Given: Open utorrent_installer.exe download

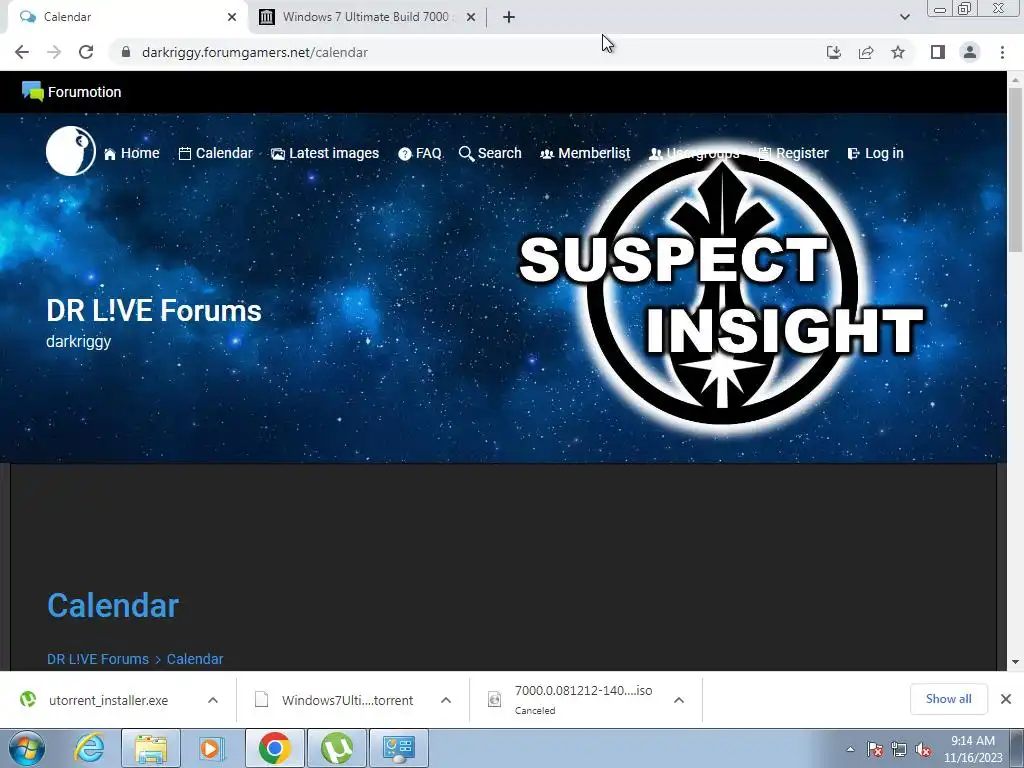Looking at the screenshot, I should (x=108, y=700).
